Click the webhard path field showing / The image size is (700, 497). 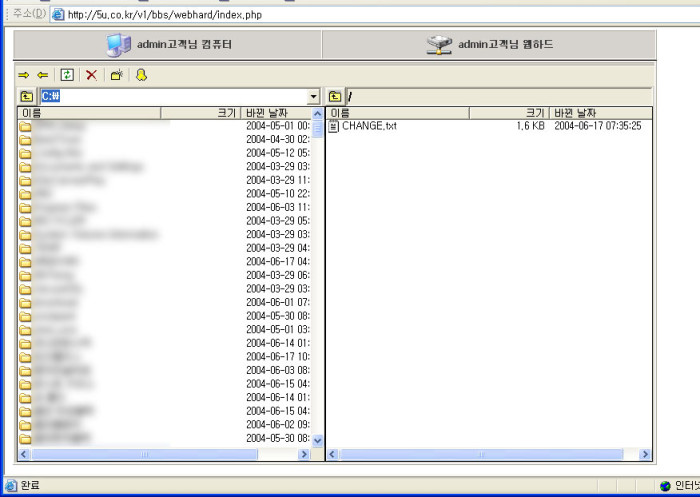(x=499, y=96)
